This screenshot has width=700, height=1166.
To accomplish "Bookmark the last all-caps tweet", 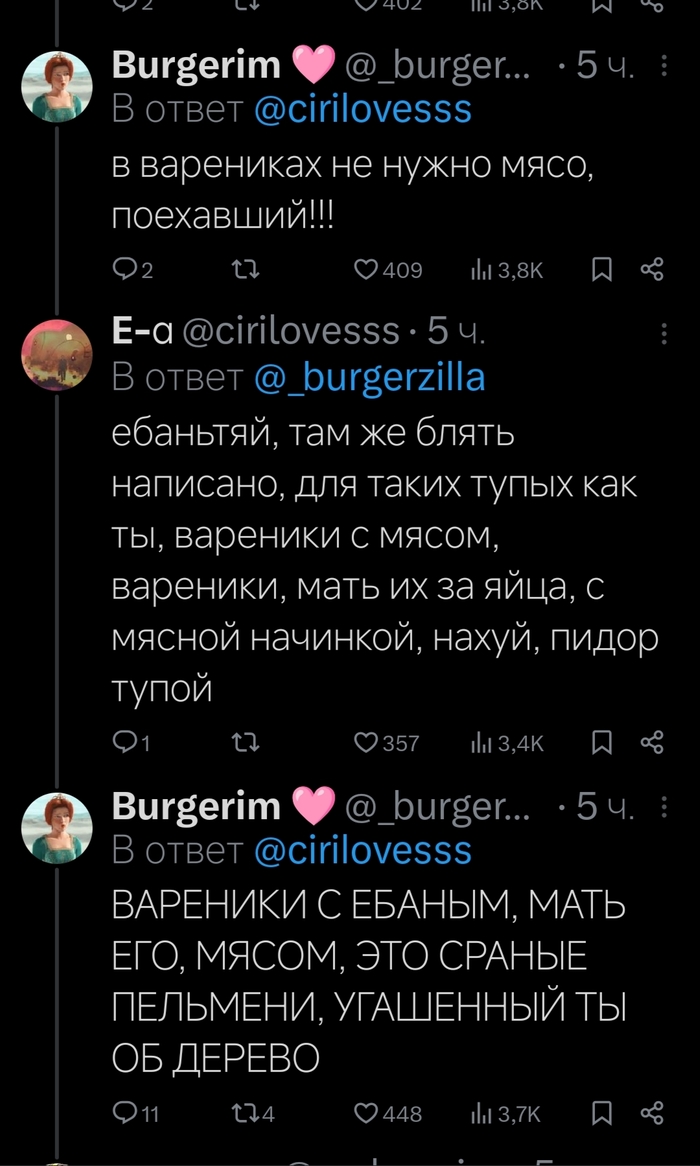I will 601,1113.
